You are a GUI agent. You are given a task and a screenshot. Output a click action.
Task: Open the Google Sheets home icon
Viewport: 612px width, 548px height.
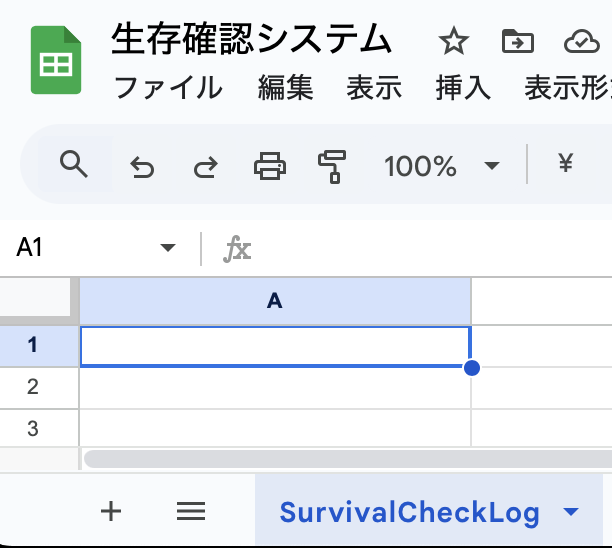tap(56, 61)
